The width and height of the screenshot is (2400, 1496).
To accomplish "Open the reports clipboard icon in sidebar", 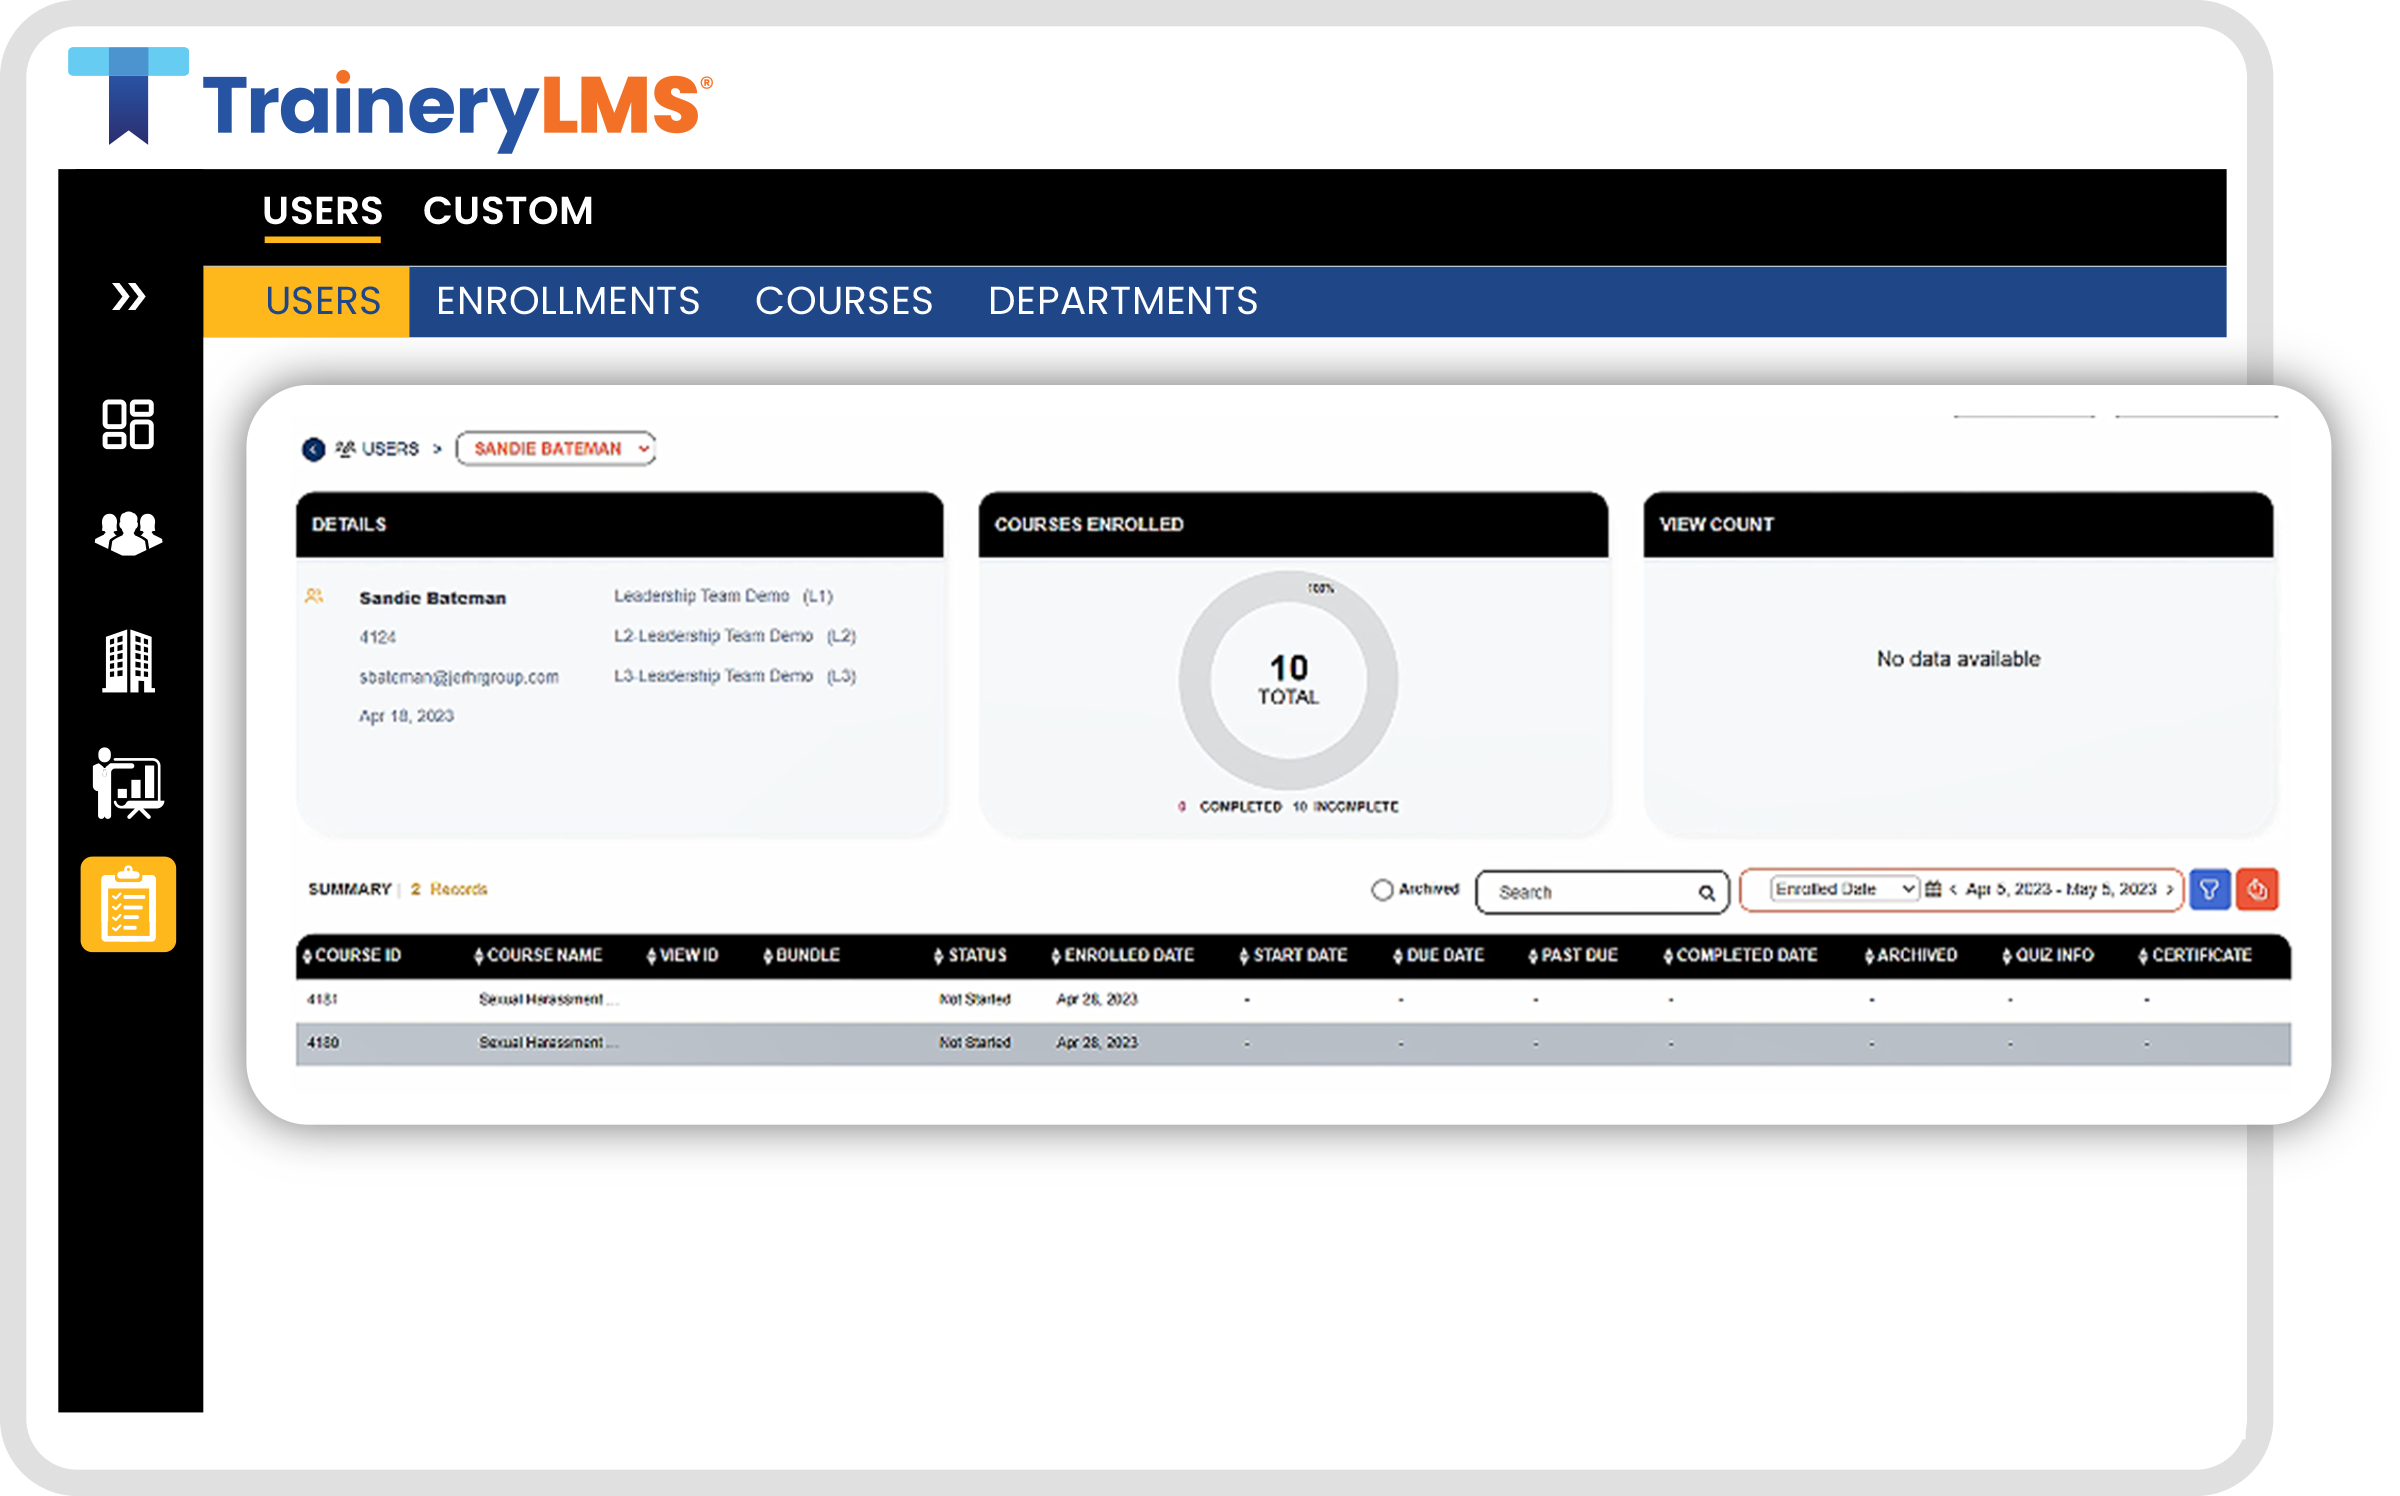I will click(x=128, y=904).
